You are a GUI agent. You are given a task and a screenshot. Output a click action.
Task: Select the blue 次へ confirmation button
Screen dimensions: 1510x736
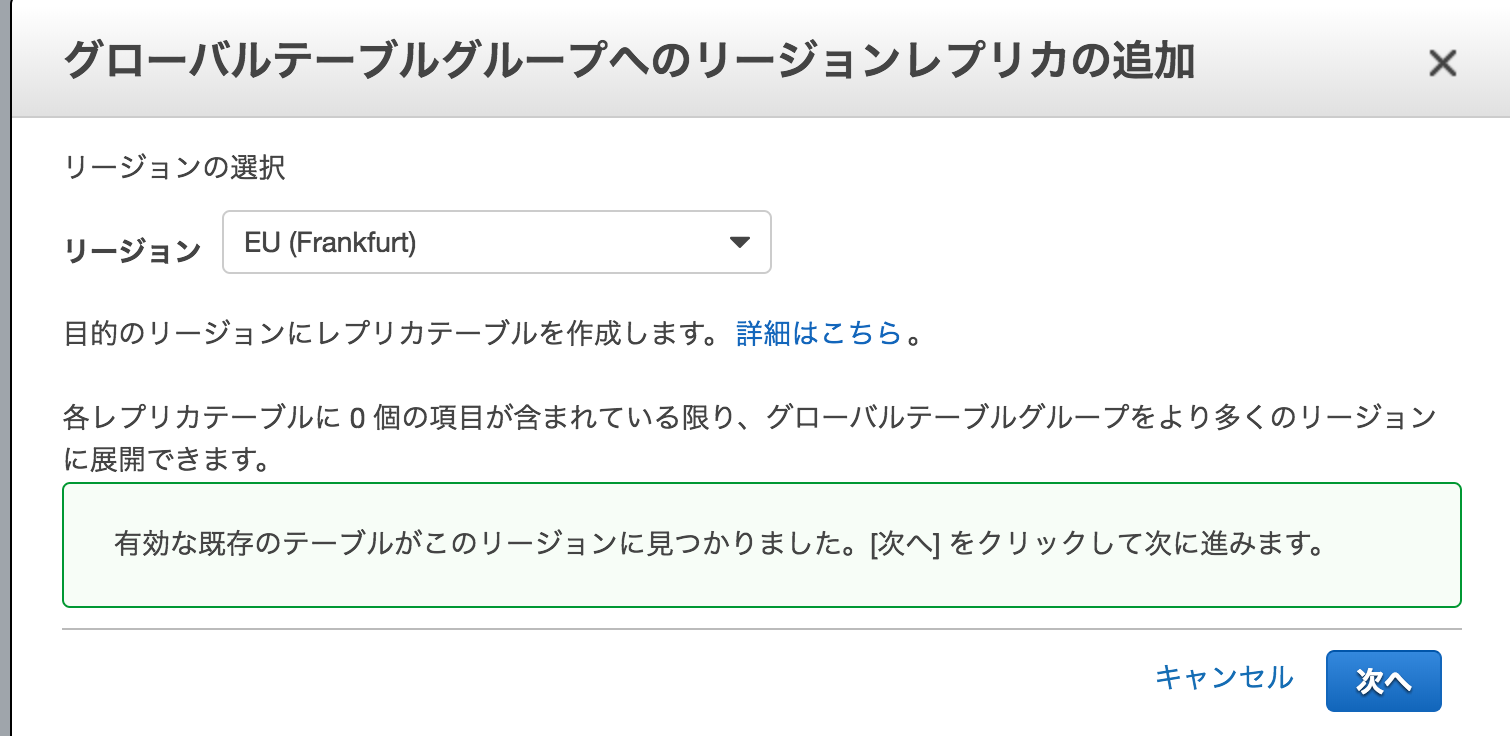(x=1383, y=679)
